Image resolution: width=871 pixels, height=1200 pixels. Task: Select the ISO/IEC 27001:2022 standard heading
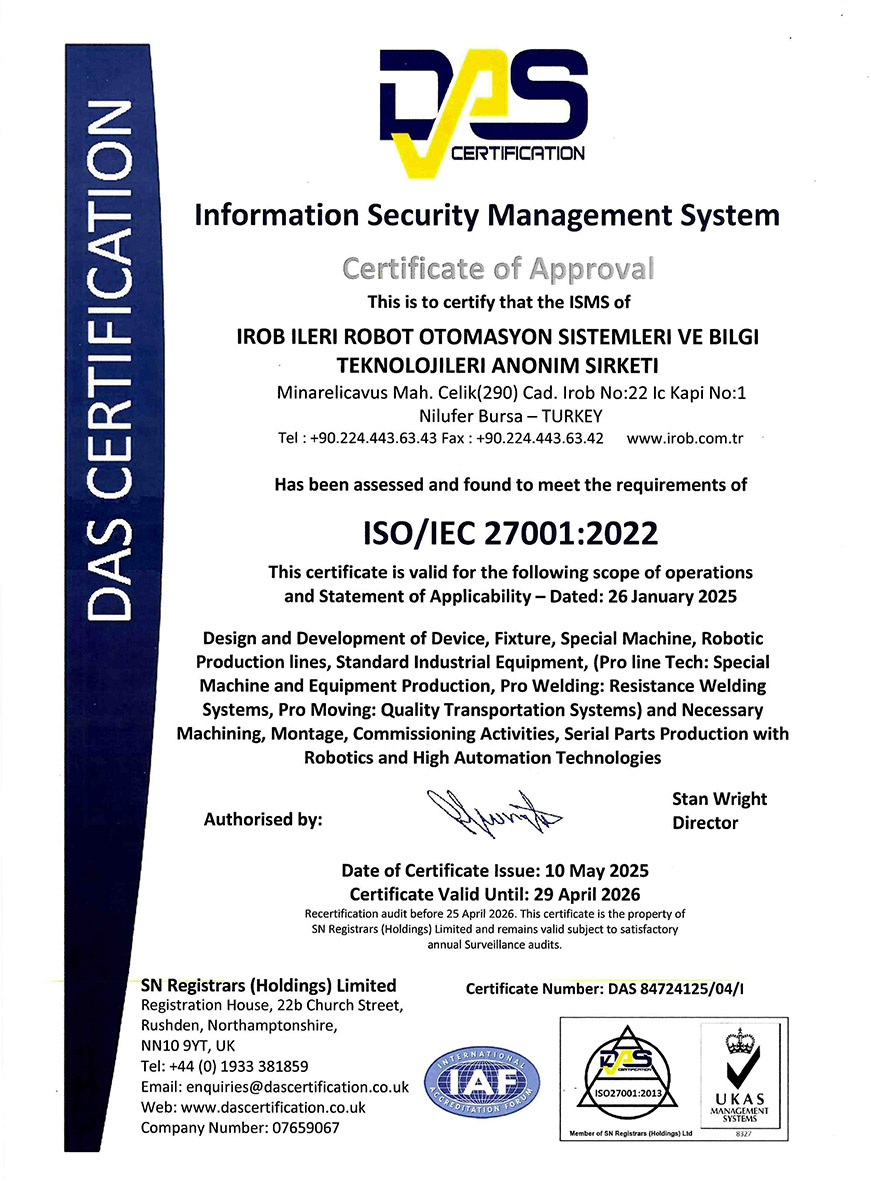coord(509,532)
